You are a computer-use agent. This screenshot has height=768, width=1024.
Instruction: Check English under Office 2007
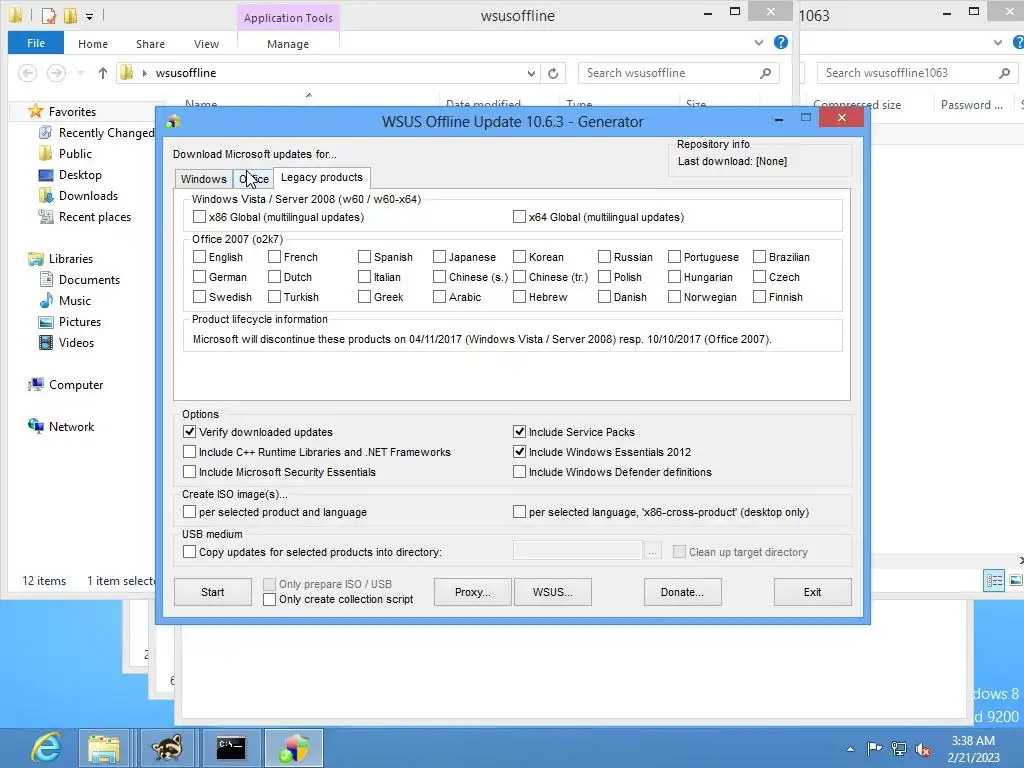coord(199,257)
